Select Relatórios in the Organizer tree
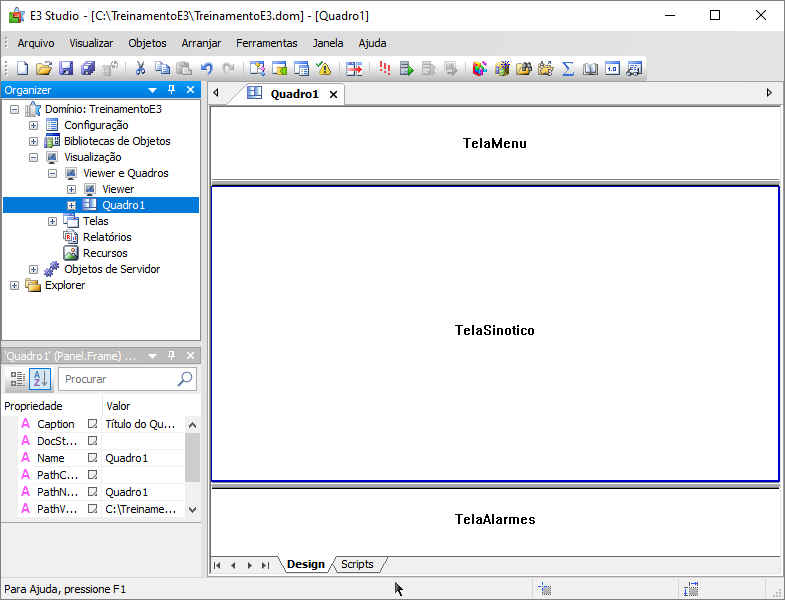Viewport: 785px width, 600px height. coord(107,237)
